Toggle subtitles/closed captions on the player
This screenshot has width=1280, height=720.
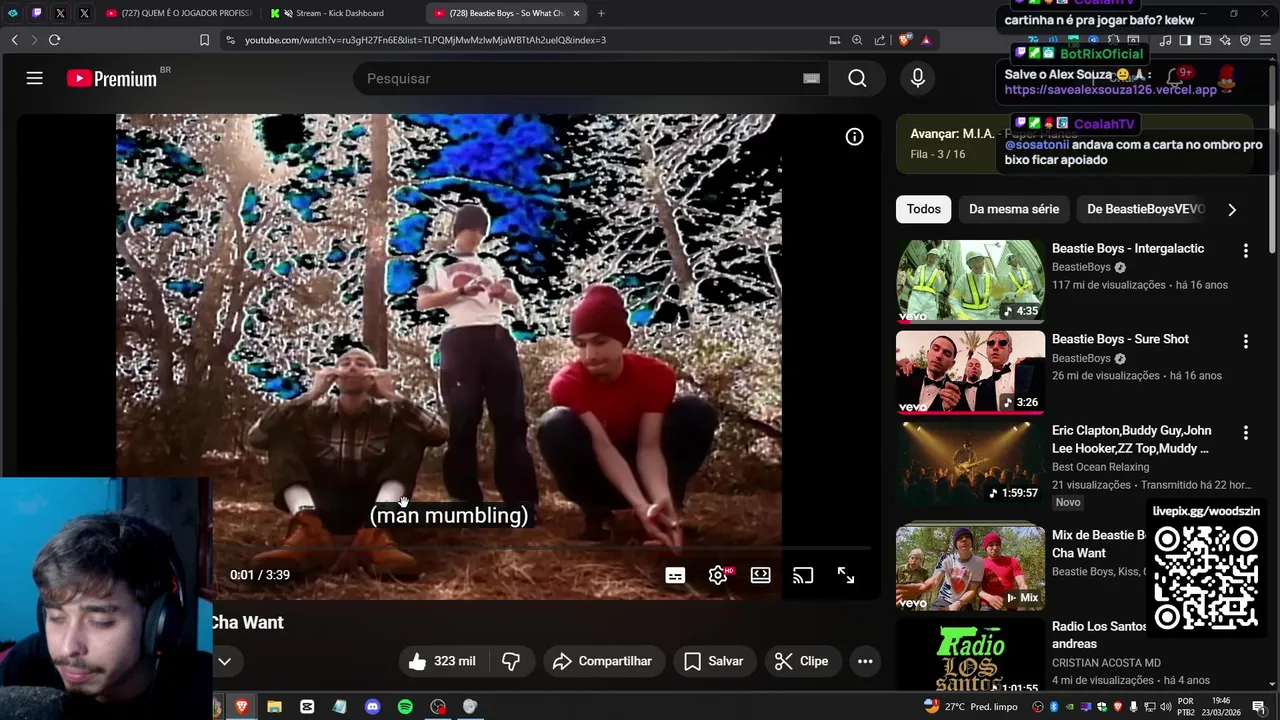pyautogui.click(x=675, y=575)
